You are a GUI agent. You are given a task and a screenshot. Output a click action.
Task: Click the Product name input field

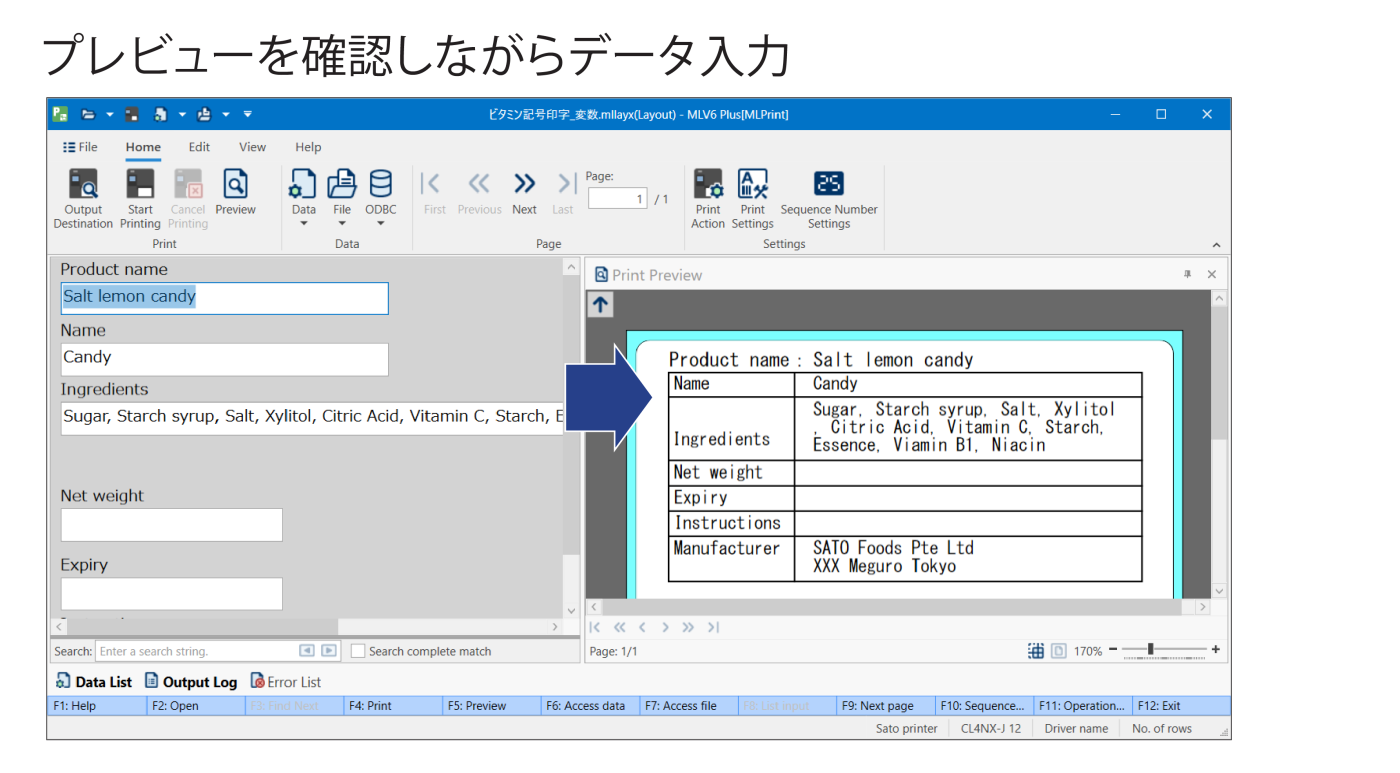point(224,298)
